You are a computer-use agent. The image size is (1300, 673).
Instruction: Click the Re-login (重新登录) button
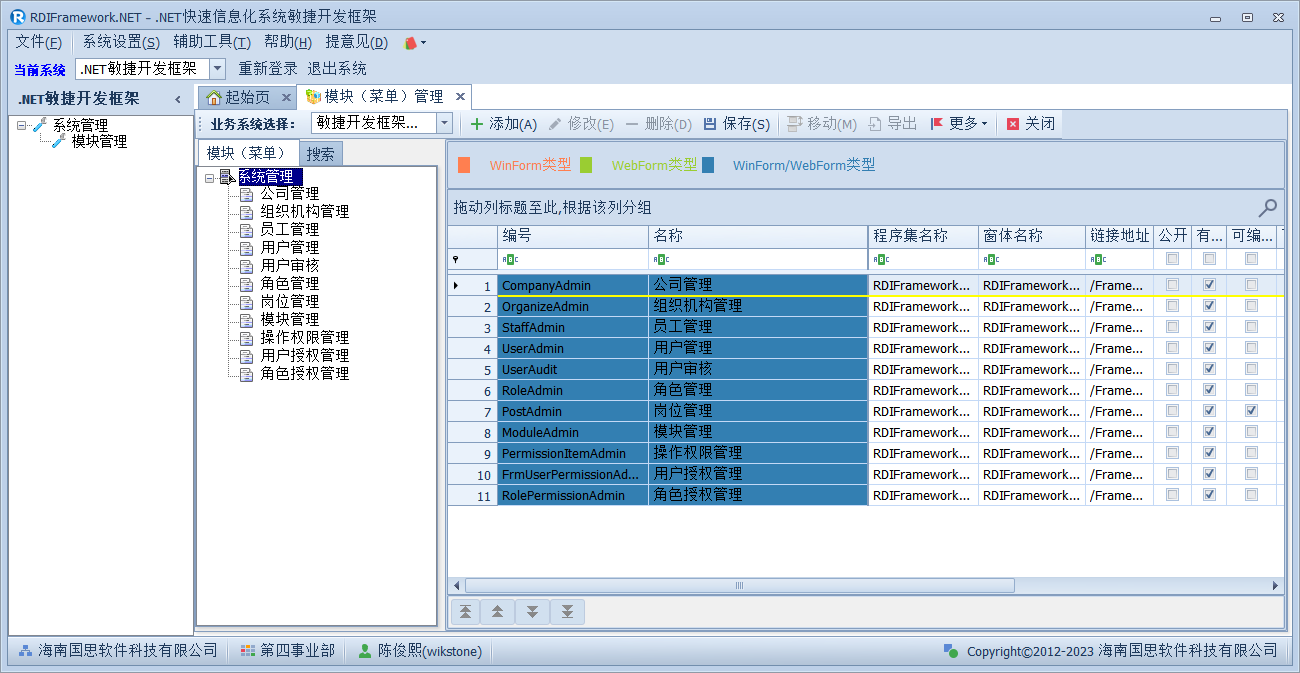[x=267, y=69]
